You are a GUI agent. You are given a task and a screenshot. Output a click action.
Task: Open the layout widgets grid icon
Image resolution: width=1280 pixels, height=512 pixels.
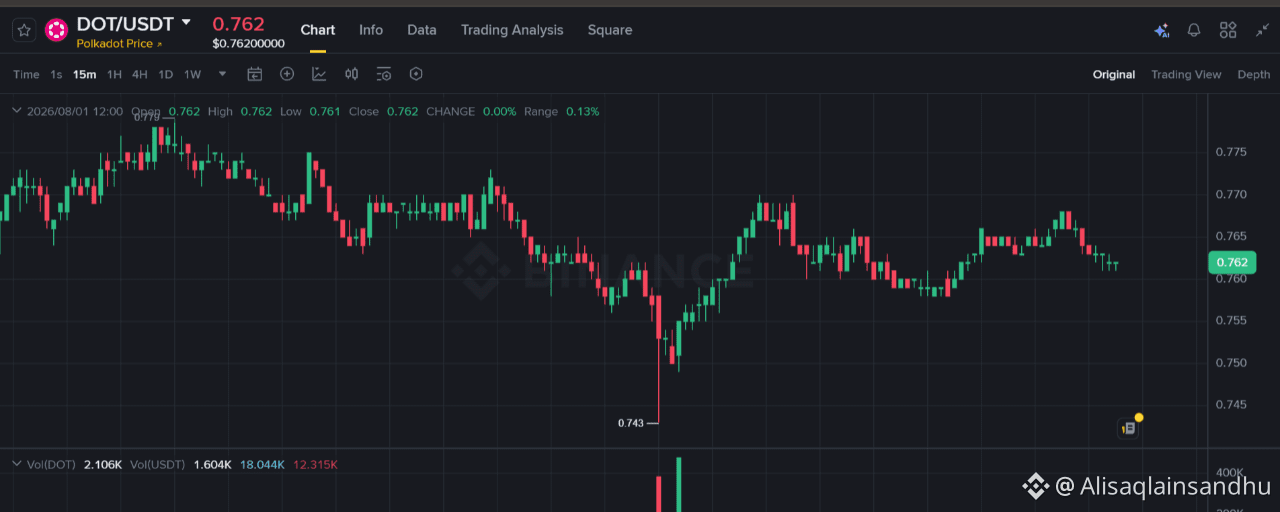click(x=1228, y=30)
